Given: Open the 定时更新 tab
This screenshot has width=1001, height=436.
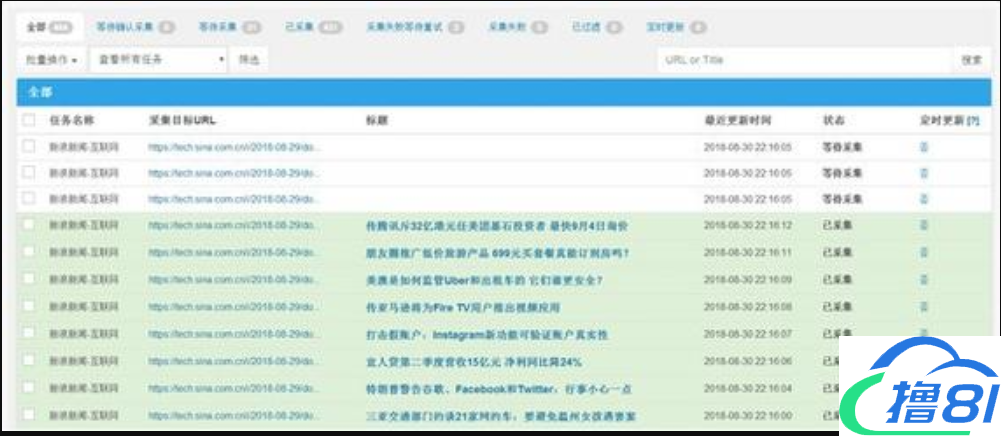Looking at the screenshot, I should point(685,26).
